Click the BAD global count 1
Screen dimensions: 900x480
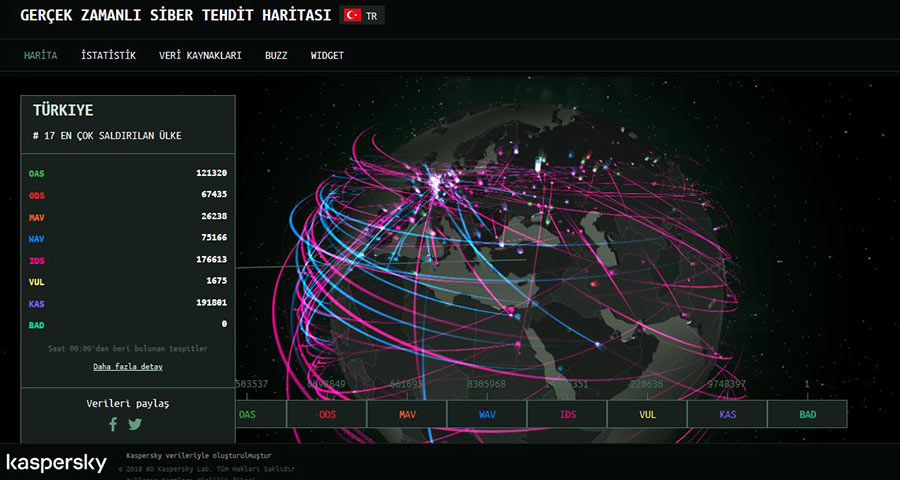pyautogui.click(x=807, y=384)
